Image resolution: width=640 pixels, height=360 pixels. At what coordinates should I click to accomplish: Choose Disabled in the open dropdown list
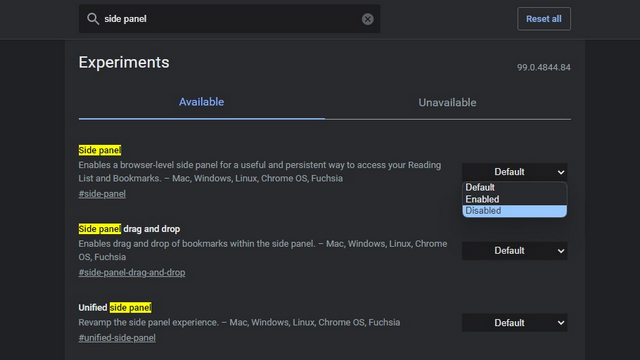[514, 211]
